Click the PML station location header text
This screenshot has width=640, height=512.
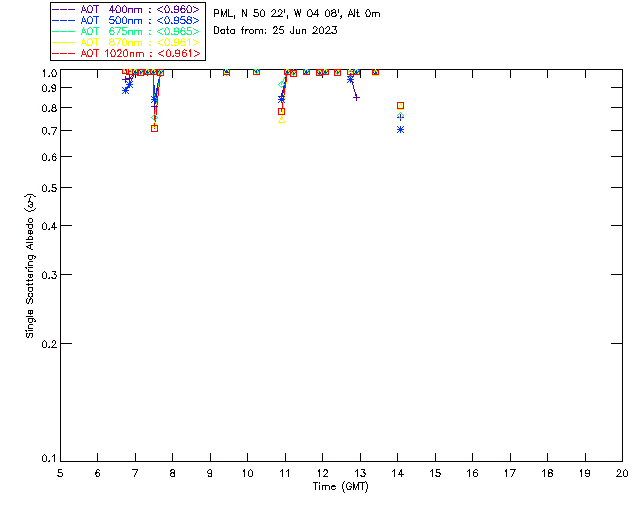pos(297,14)
